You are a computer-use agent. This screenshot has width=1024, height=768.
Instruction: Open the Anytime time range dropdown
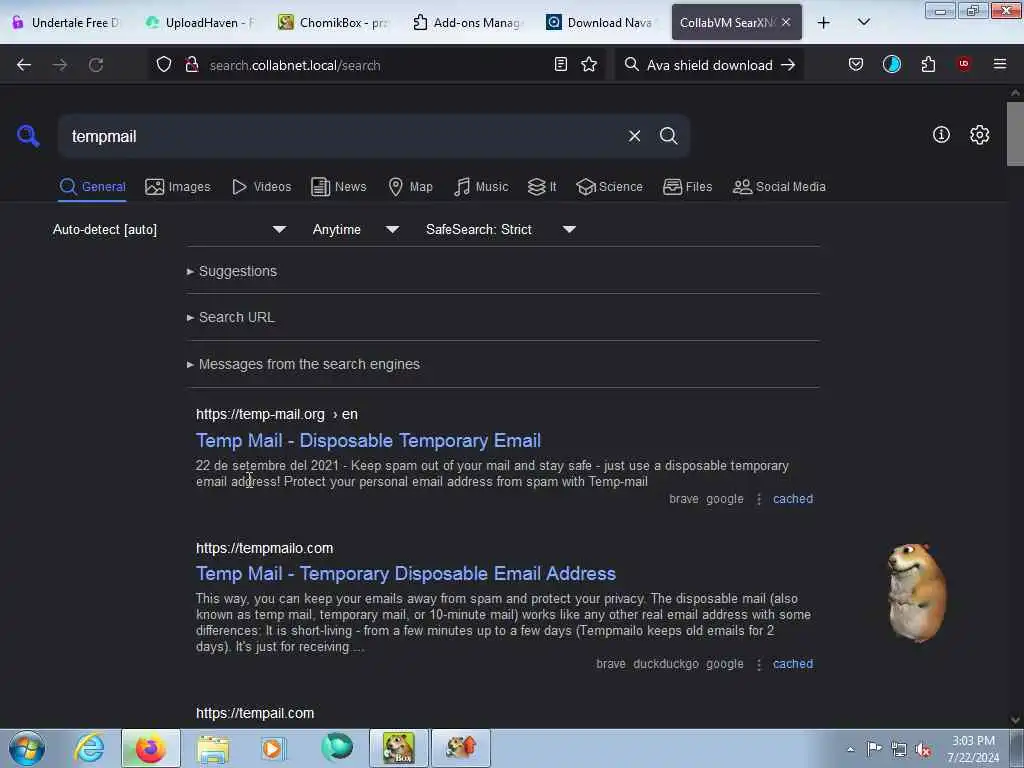355,229
